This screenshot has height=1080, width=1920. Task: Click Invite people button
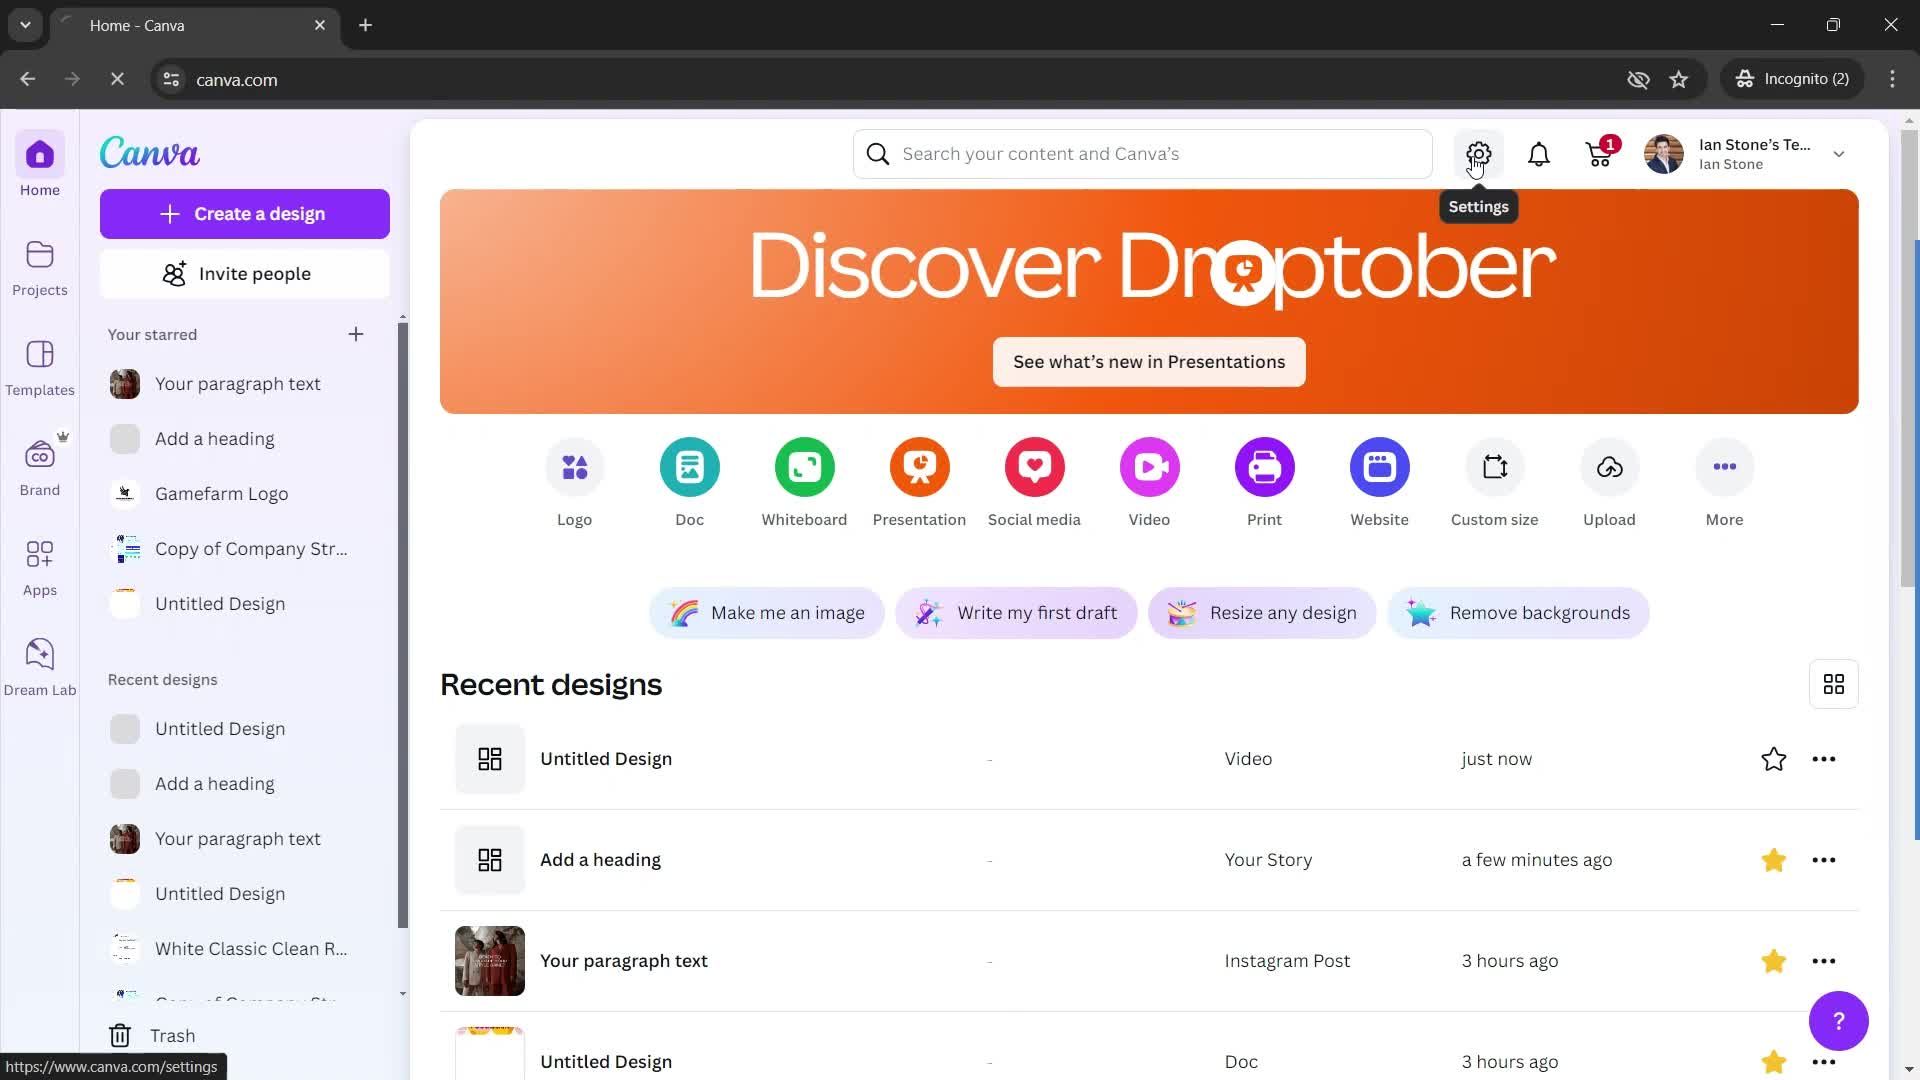click(245, 274)
